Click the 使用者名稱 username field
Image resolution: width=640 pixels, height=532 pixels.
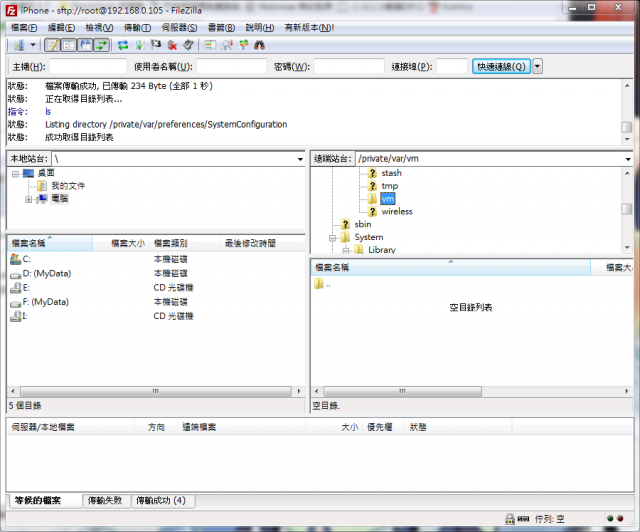(232, 66)
